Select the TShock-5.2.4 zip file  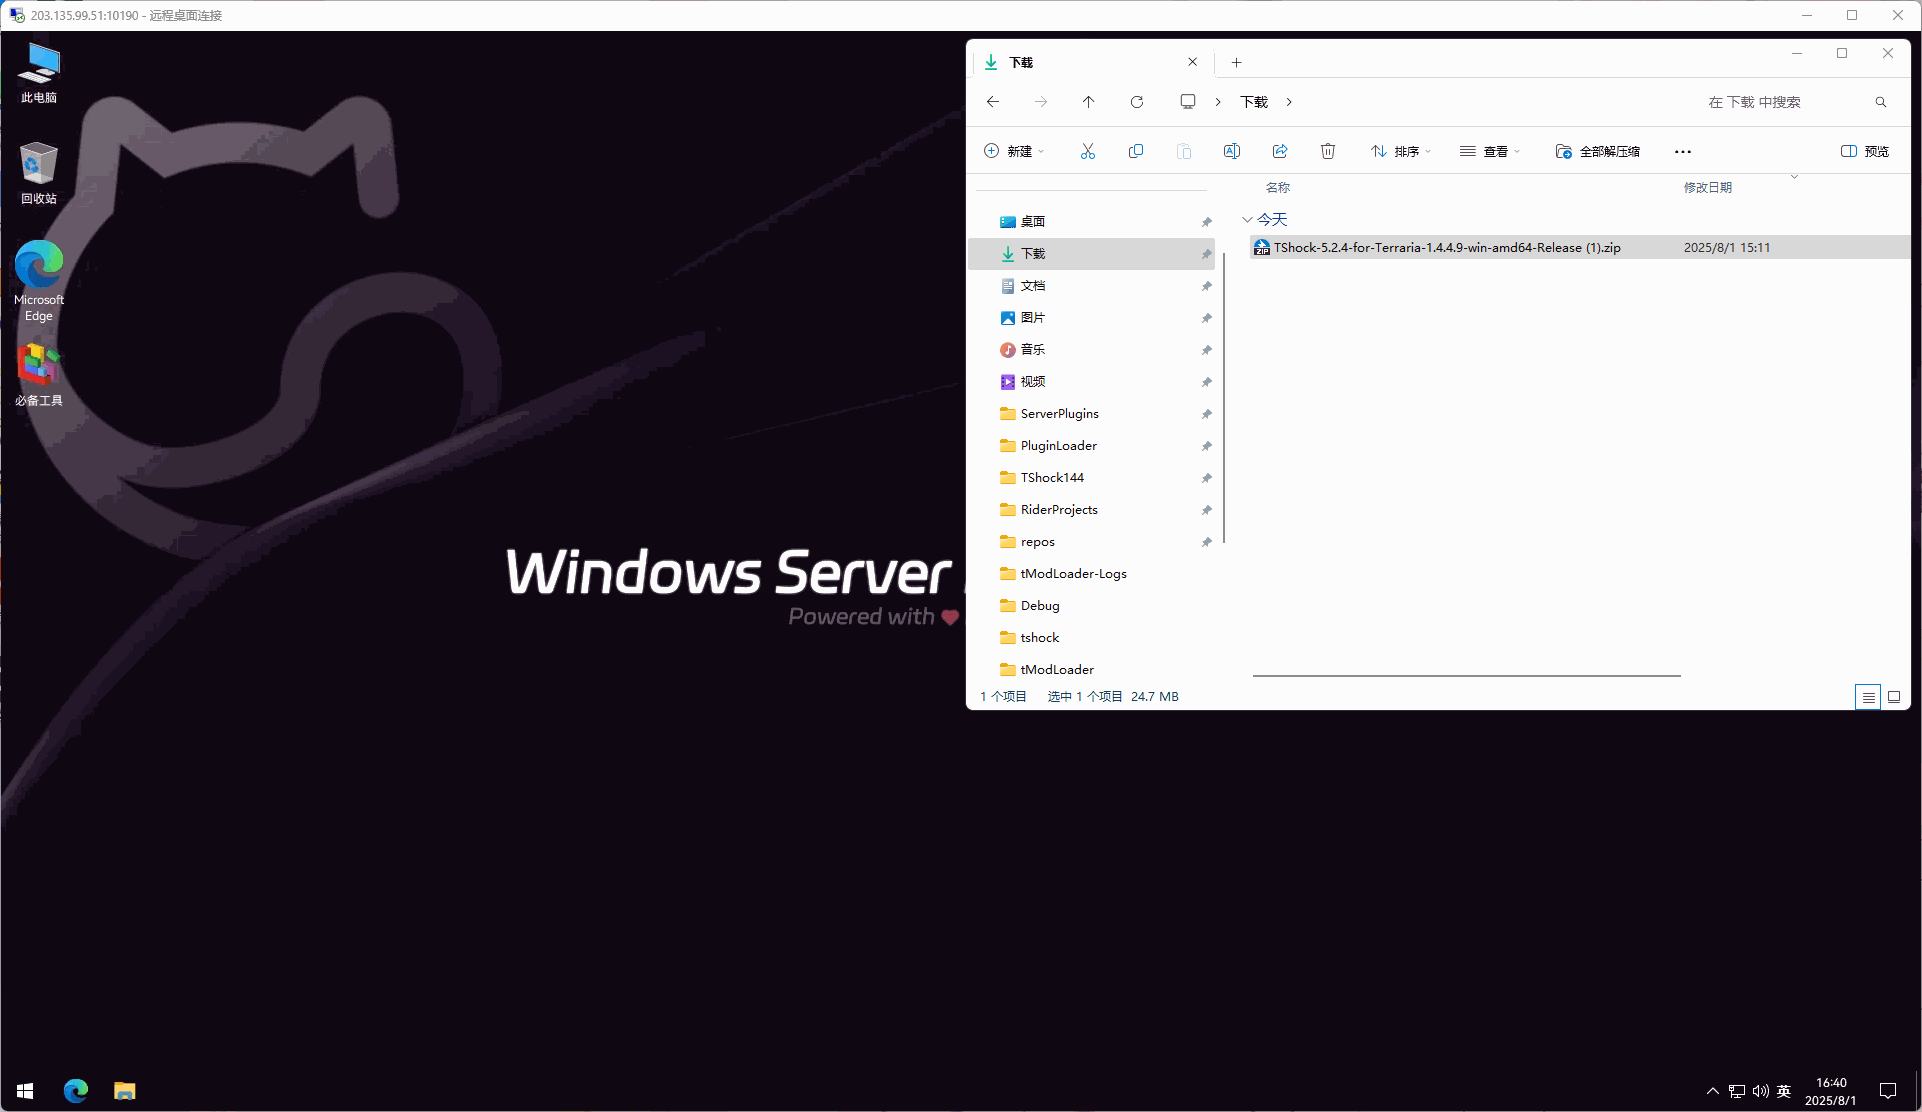point(1580,248)
